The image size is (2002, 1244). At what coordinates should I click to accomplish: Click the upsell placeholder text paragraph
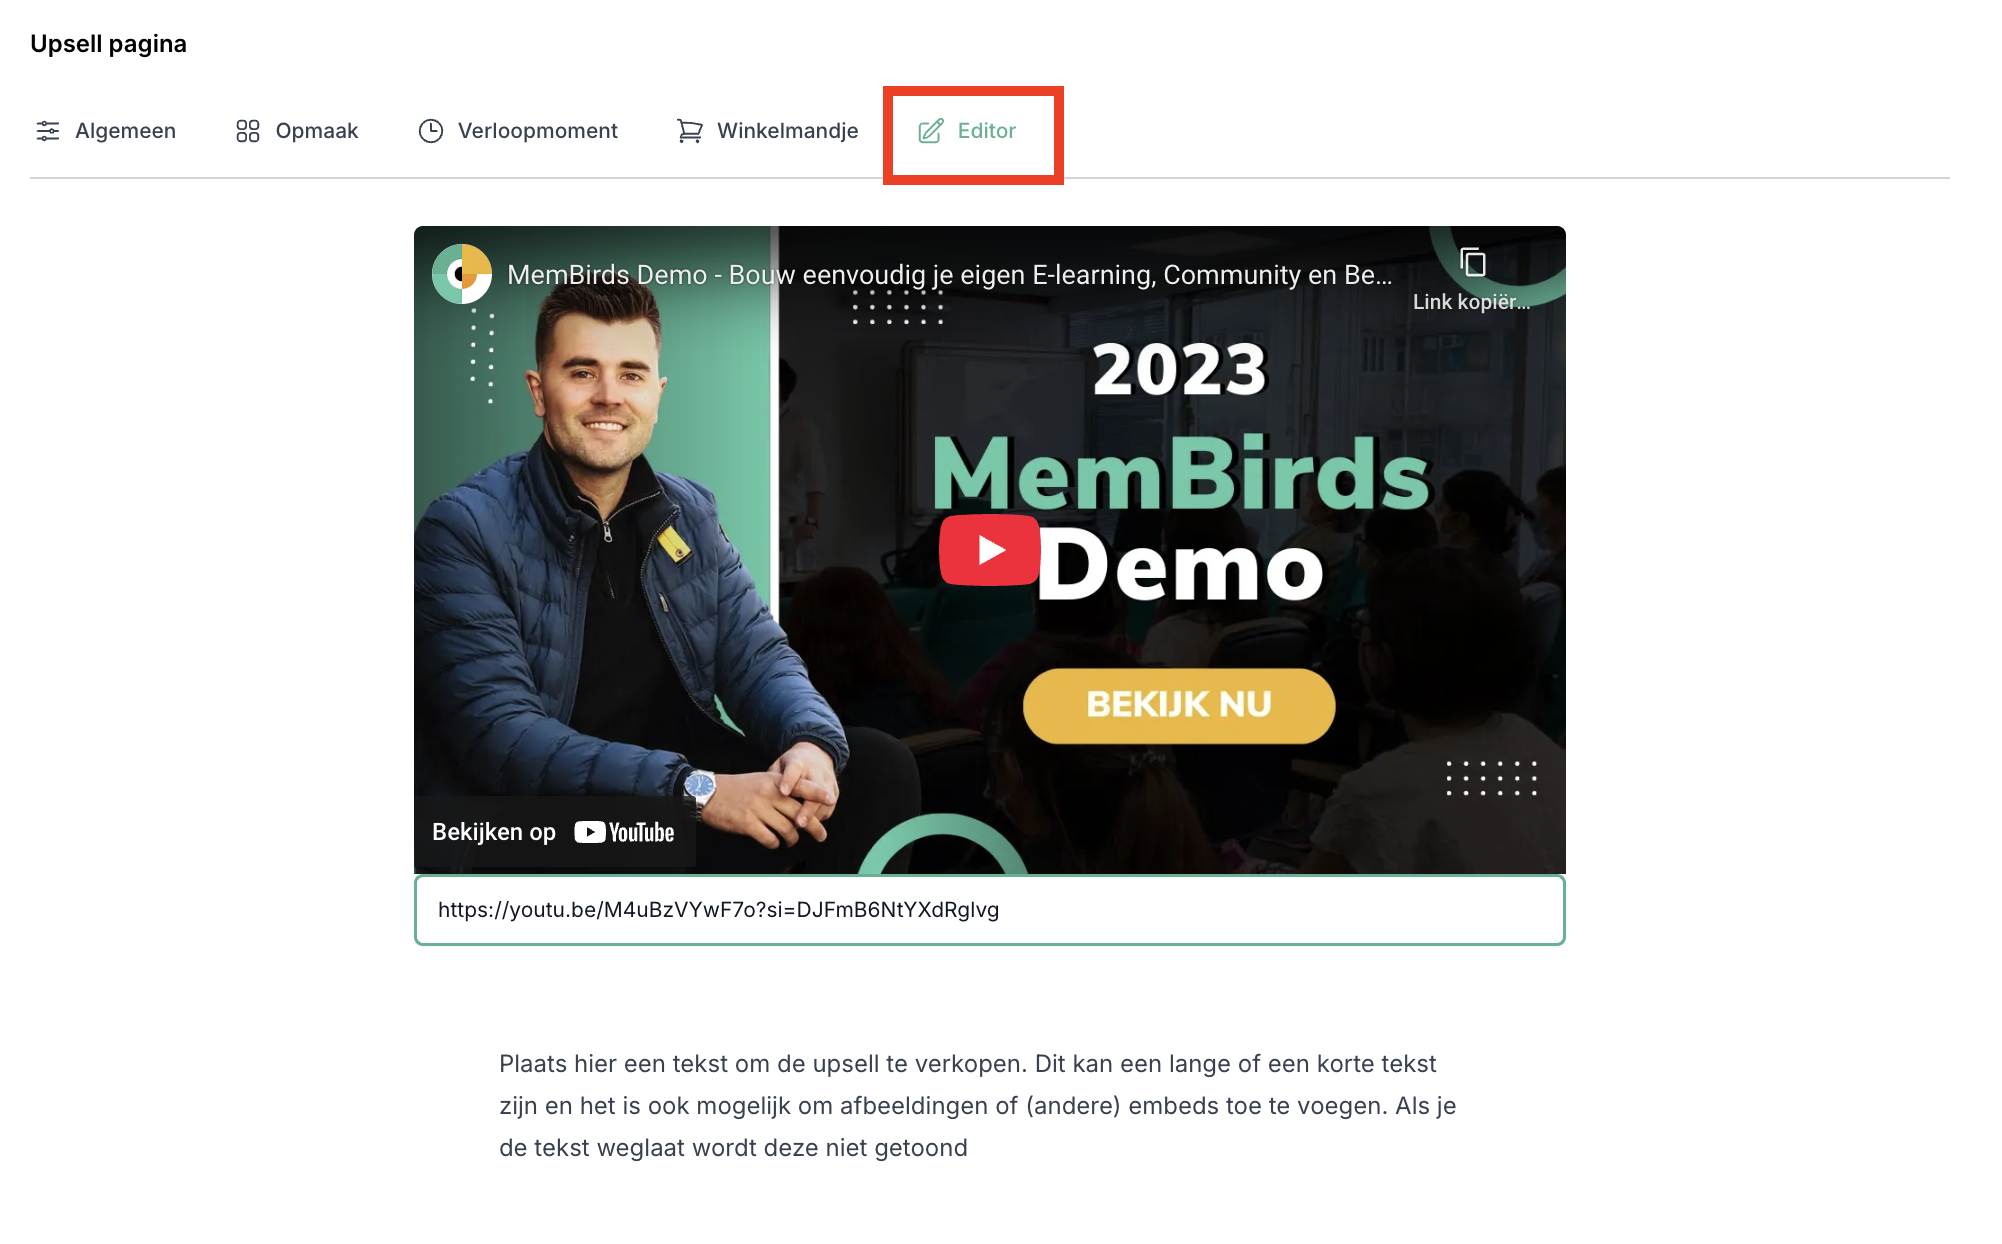(x=978, y=1106)
